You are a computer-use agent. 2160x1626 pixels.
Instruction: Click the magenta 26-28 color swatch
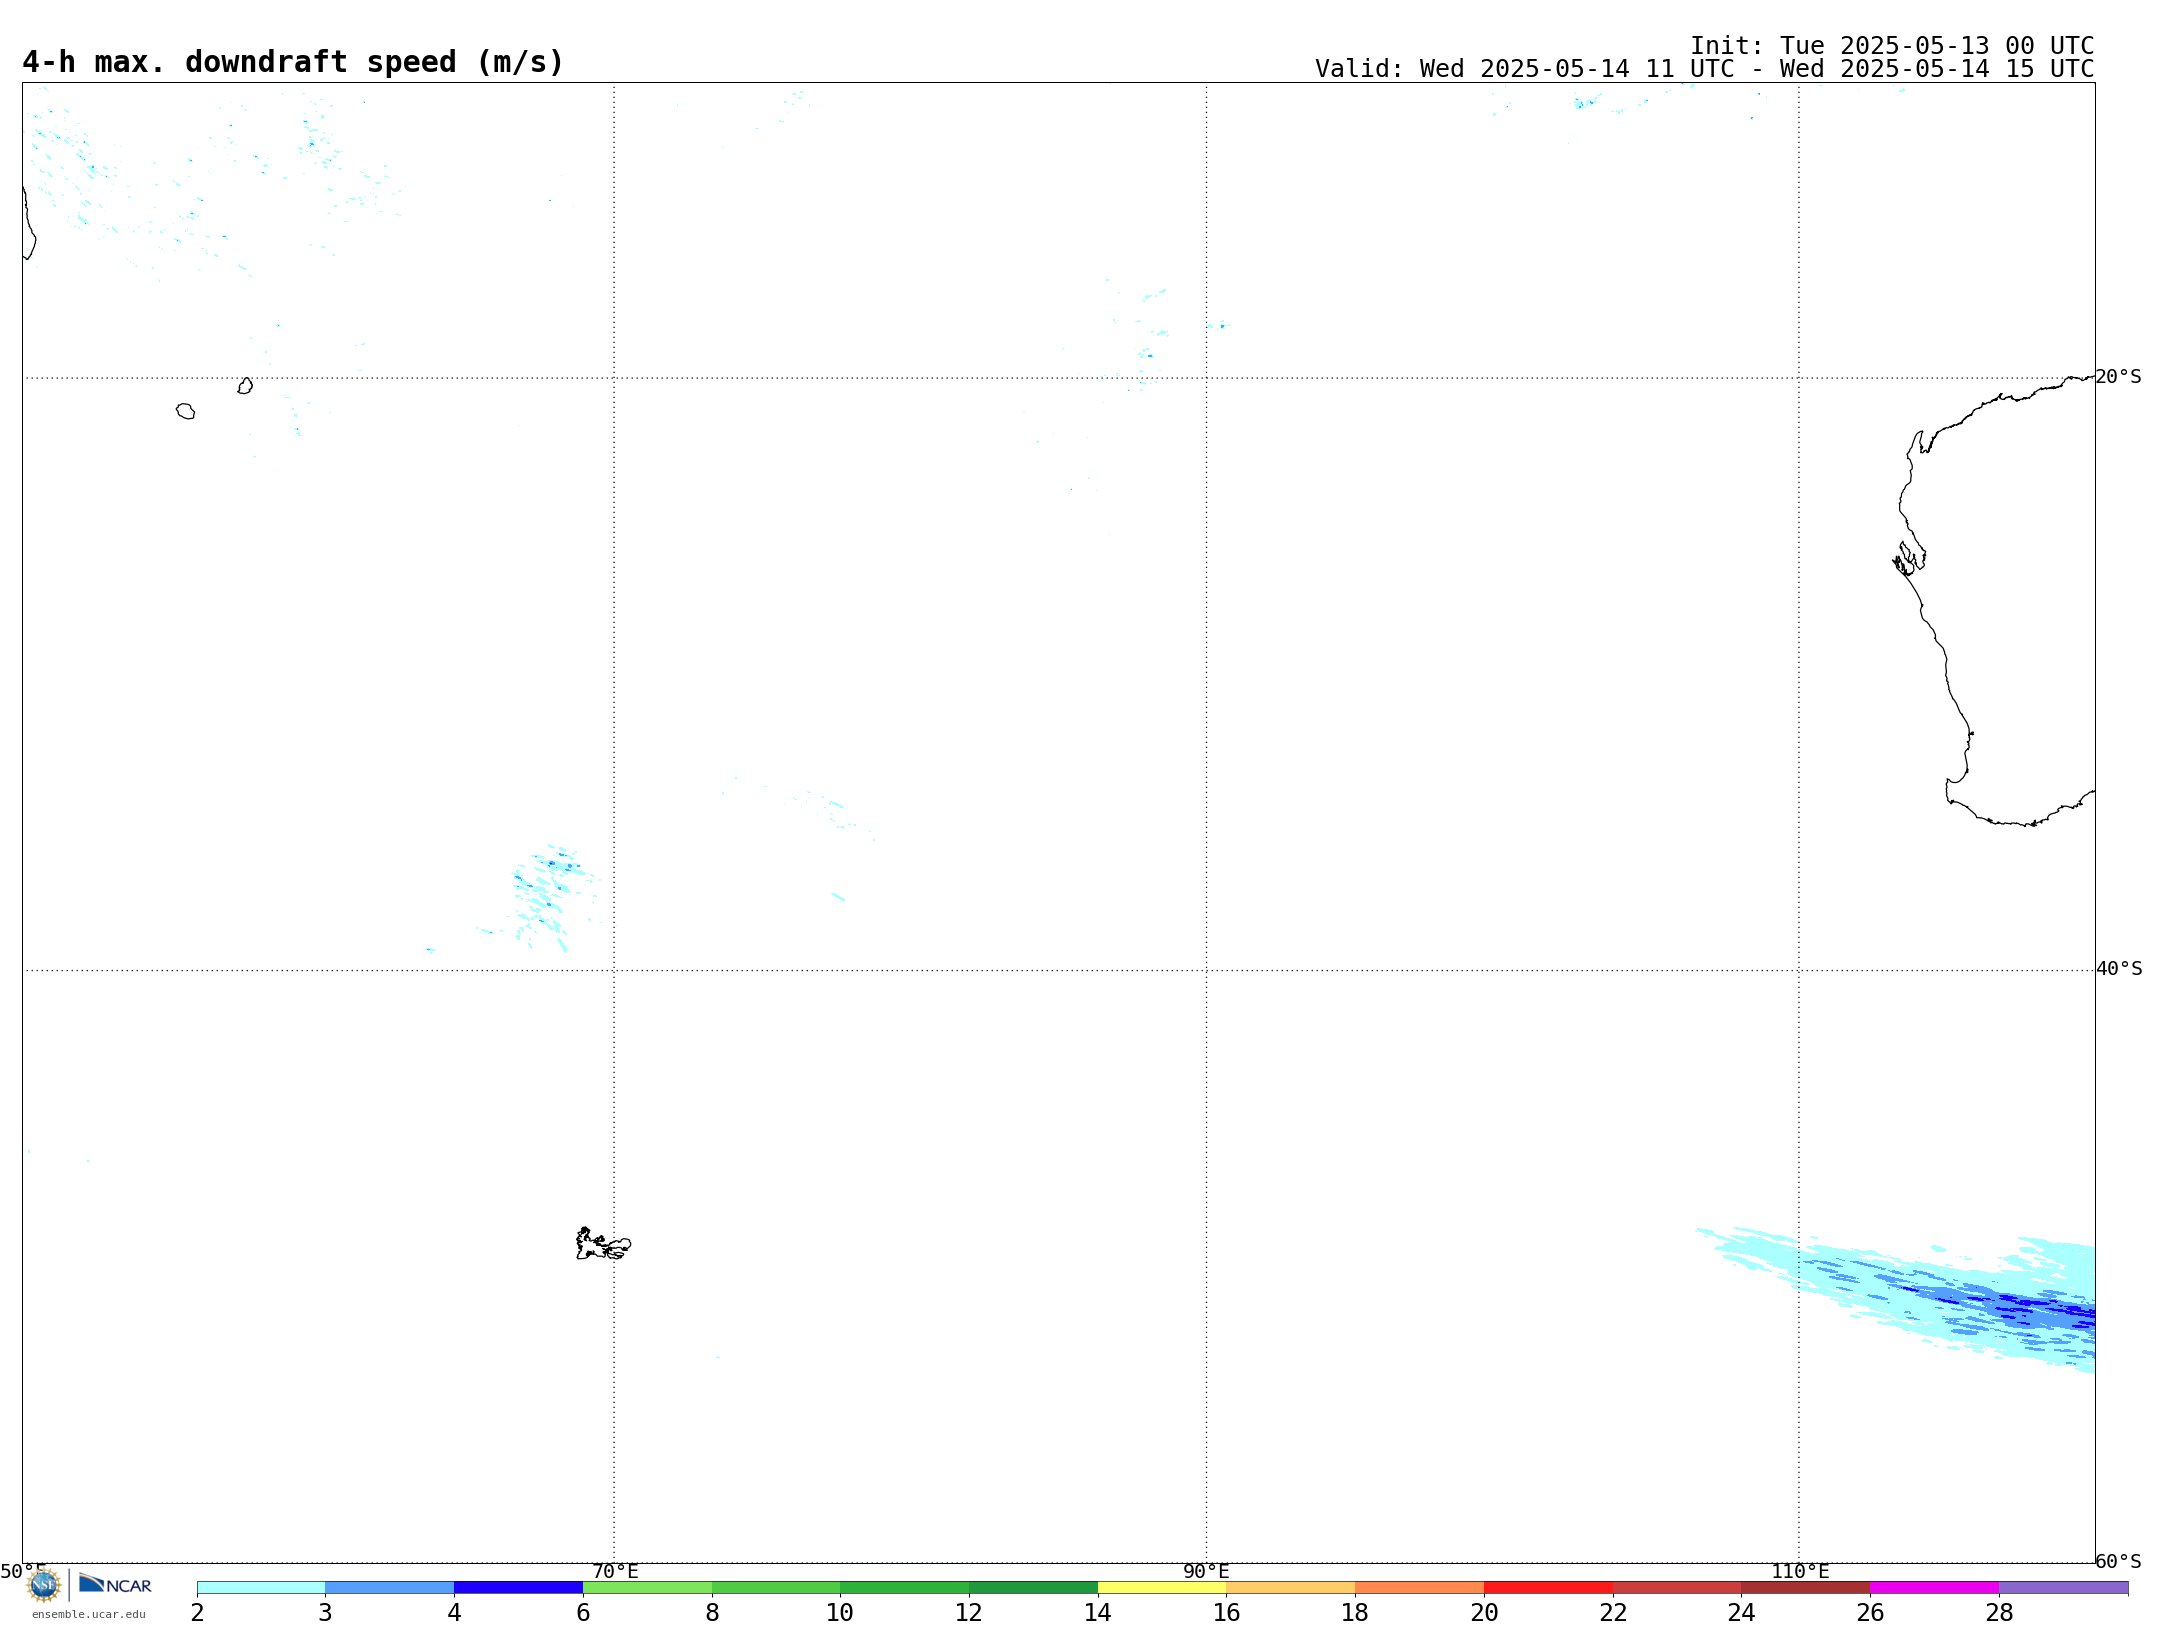tap(1934, 1587)
